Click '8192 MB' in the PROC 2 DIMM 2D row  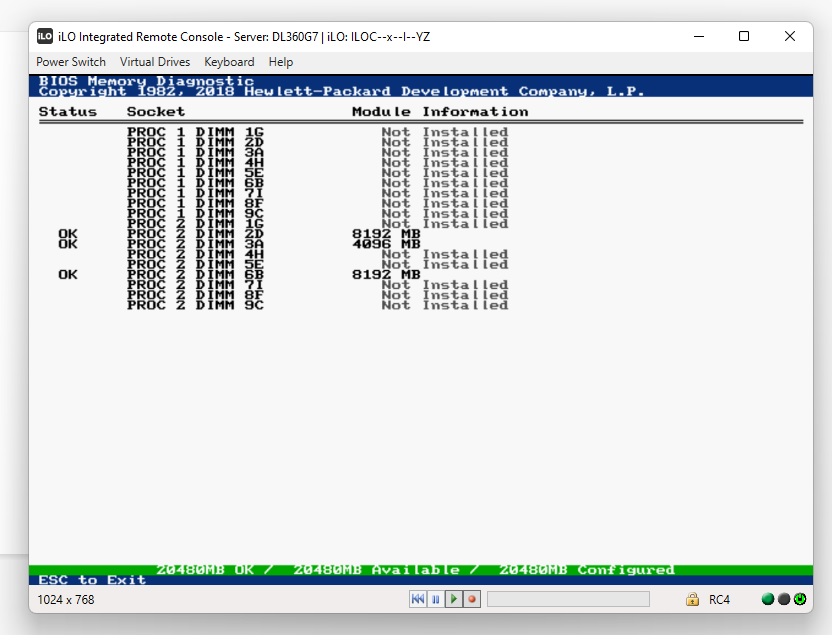click(386, 233)
